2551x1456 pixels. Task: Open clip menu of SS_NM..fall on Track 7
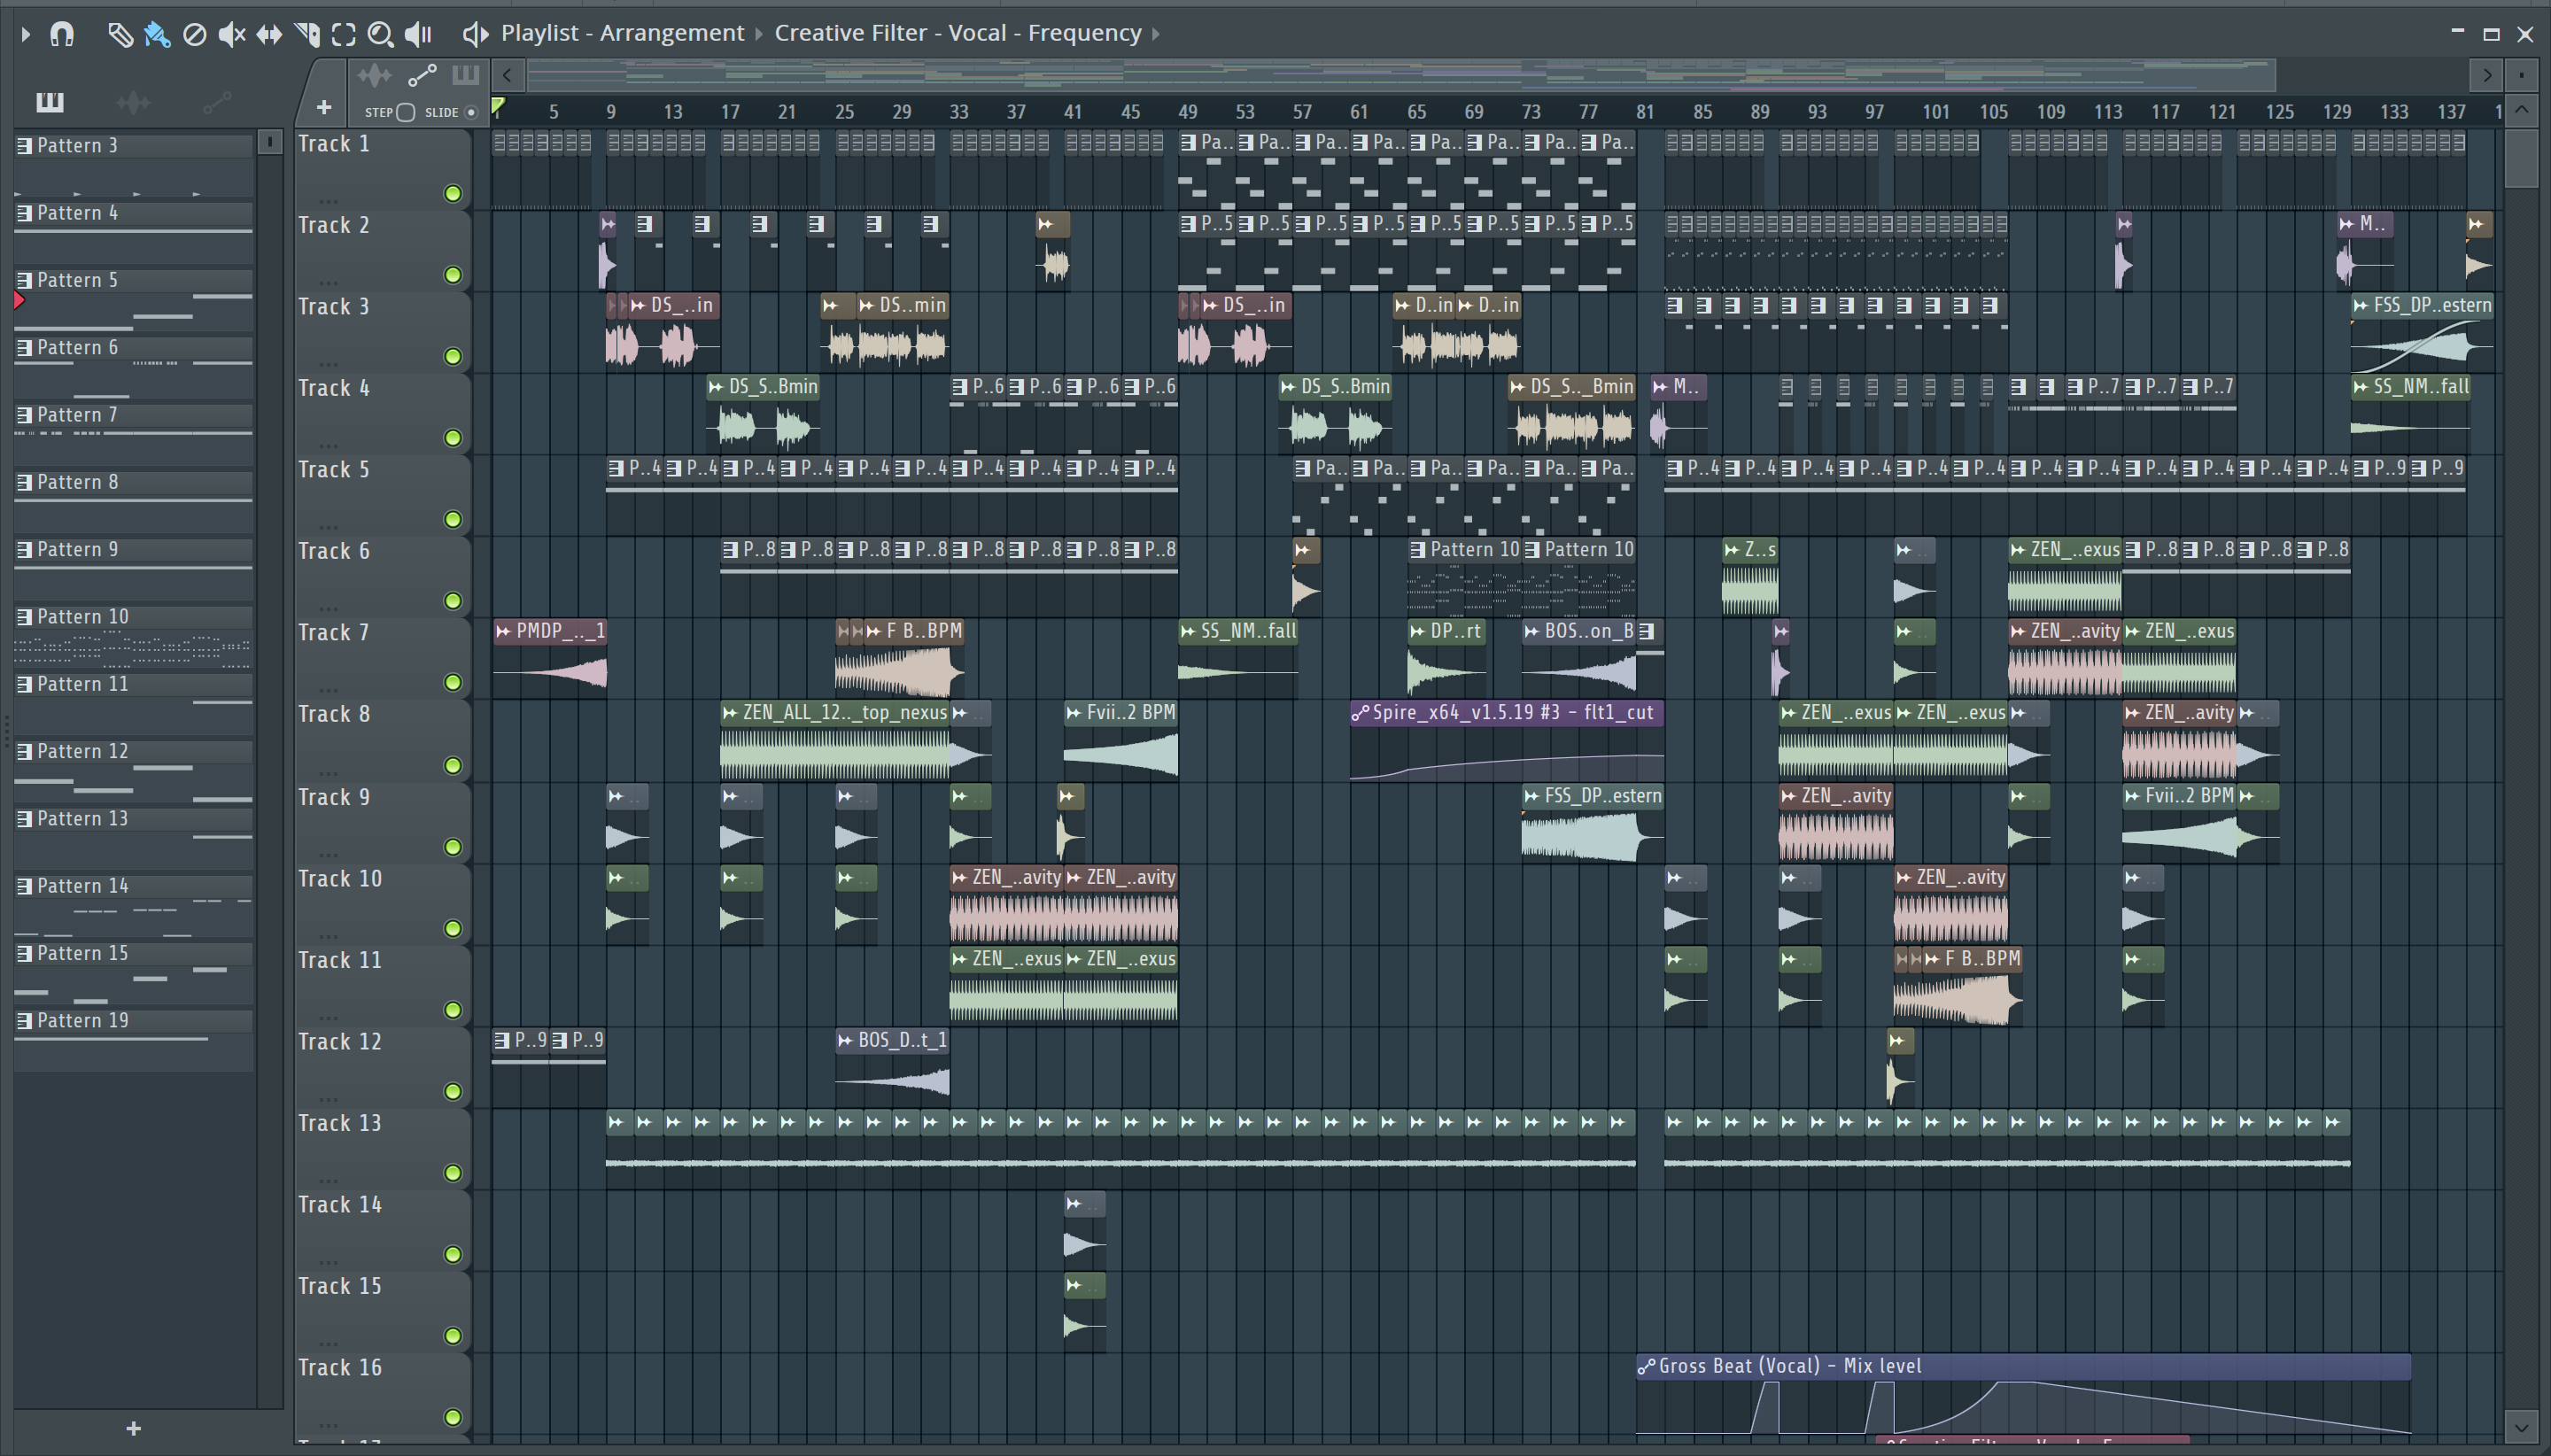click(1188, 631)
